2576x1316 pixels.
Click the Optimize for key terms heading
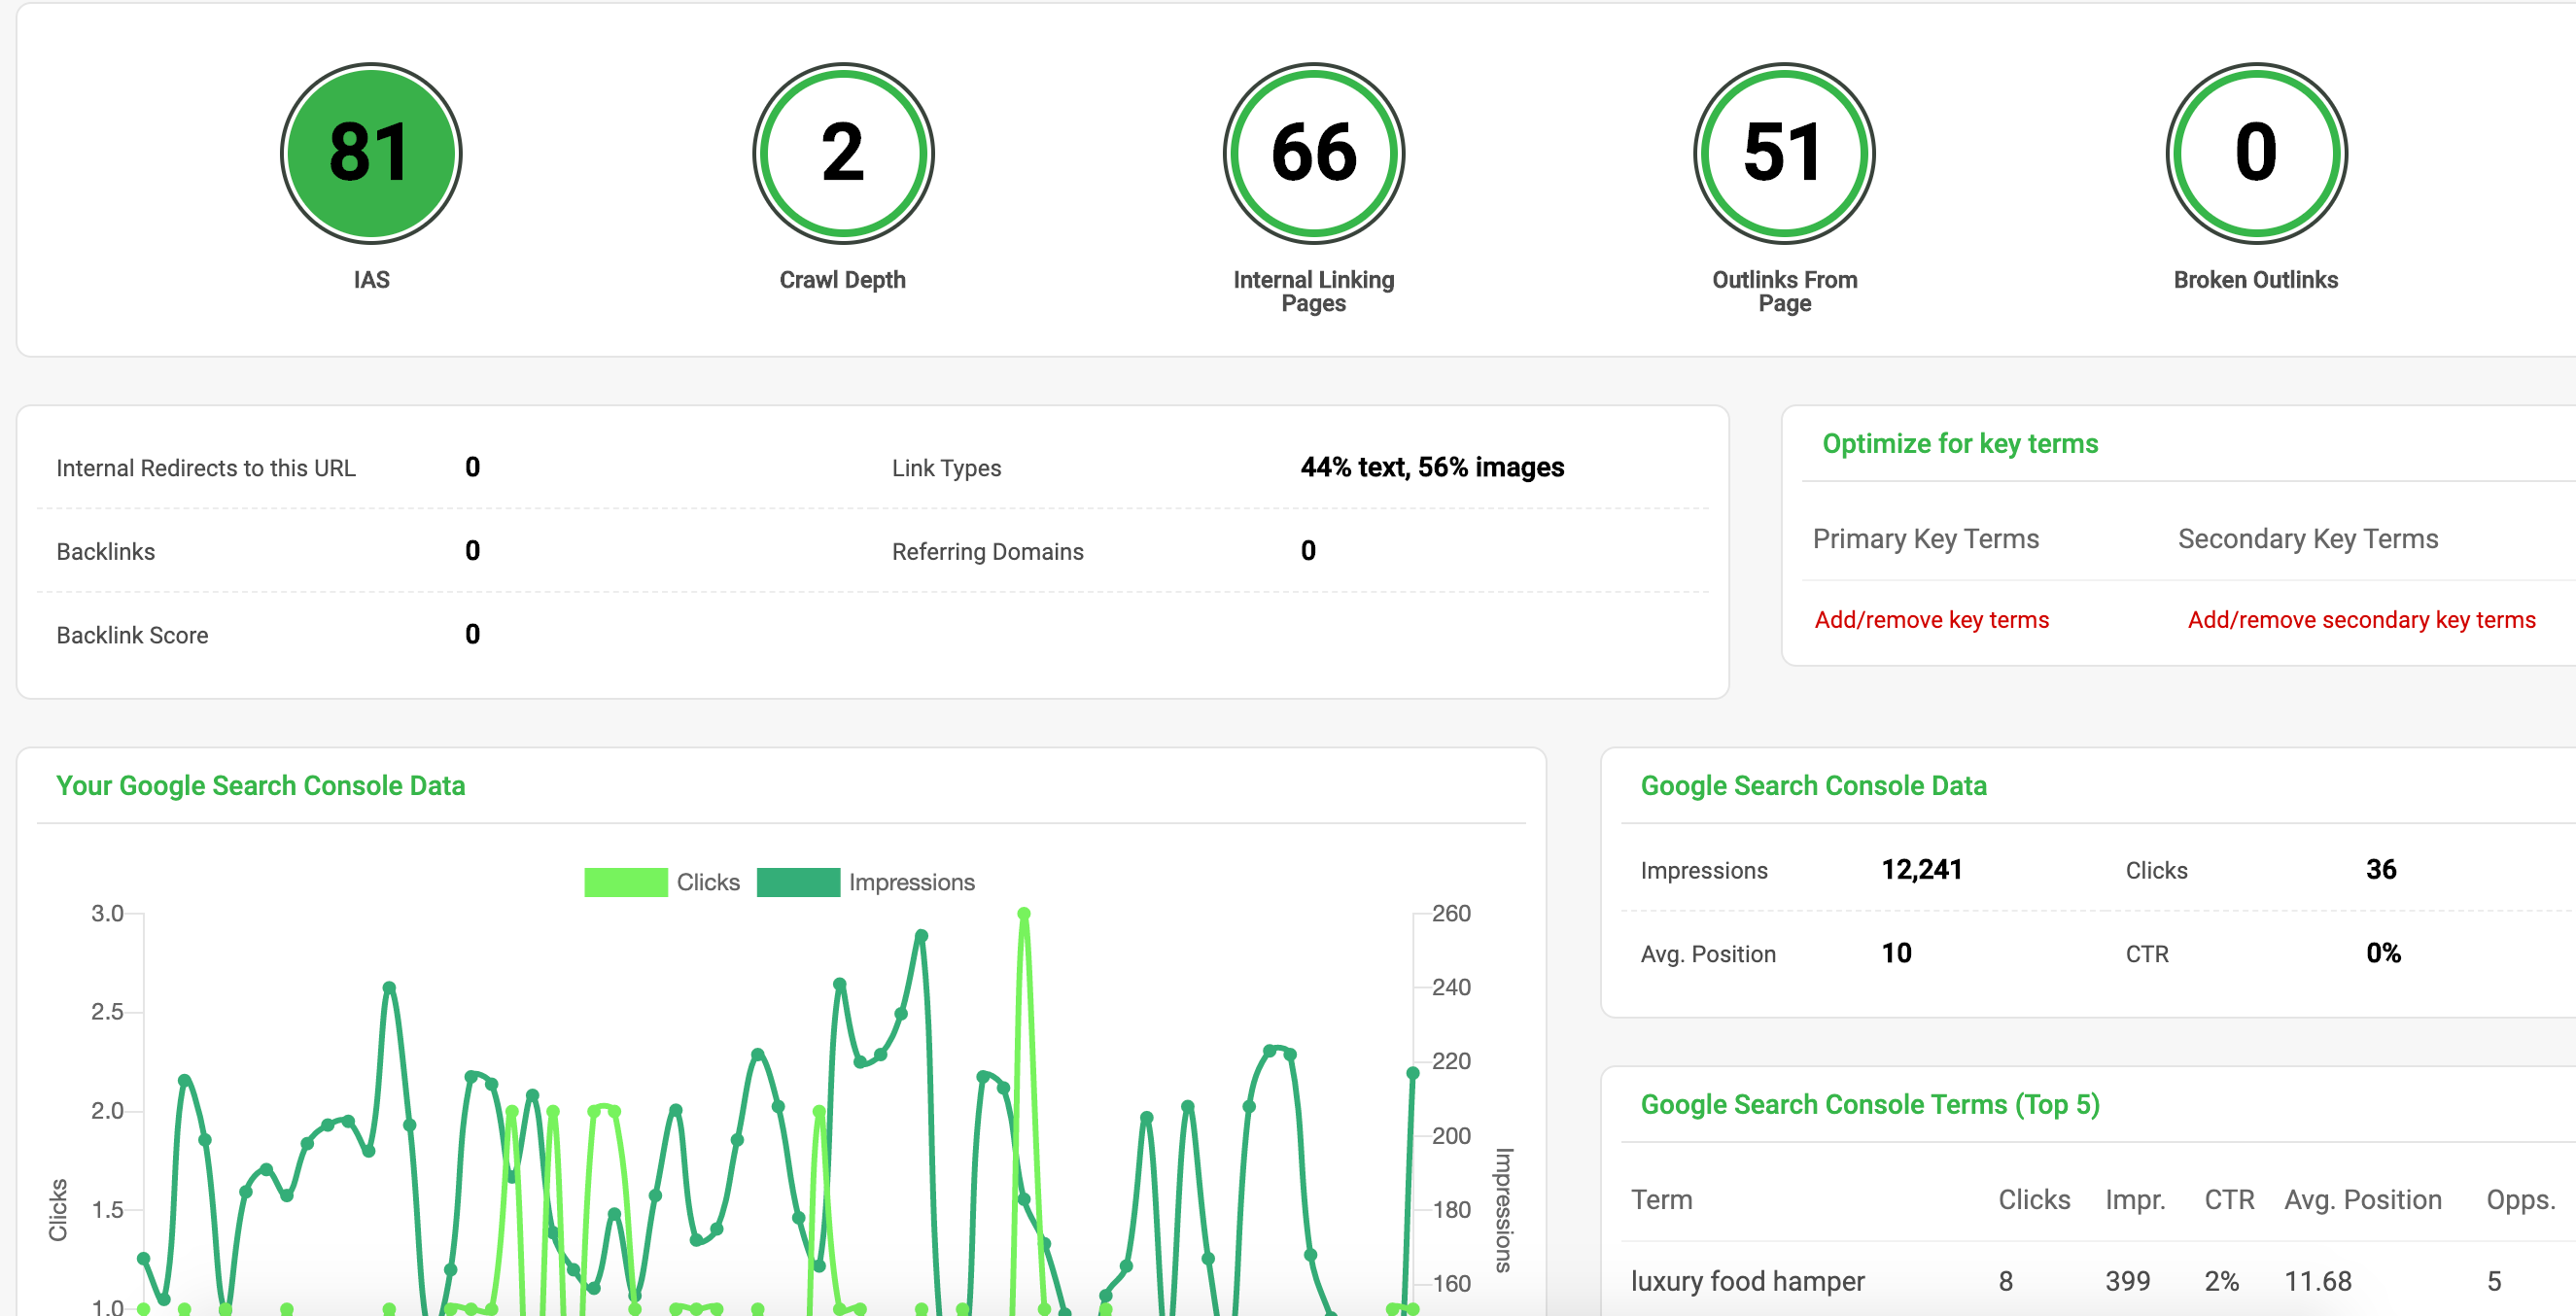(1960, 444)
